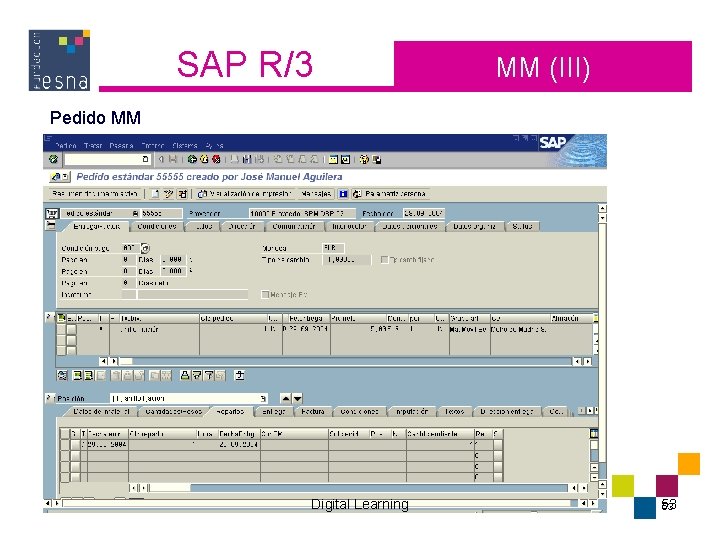Click the Display/Change pencil glasses icon
Screen dimensions: 720x540
pos(169,194)
